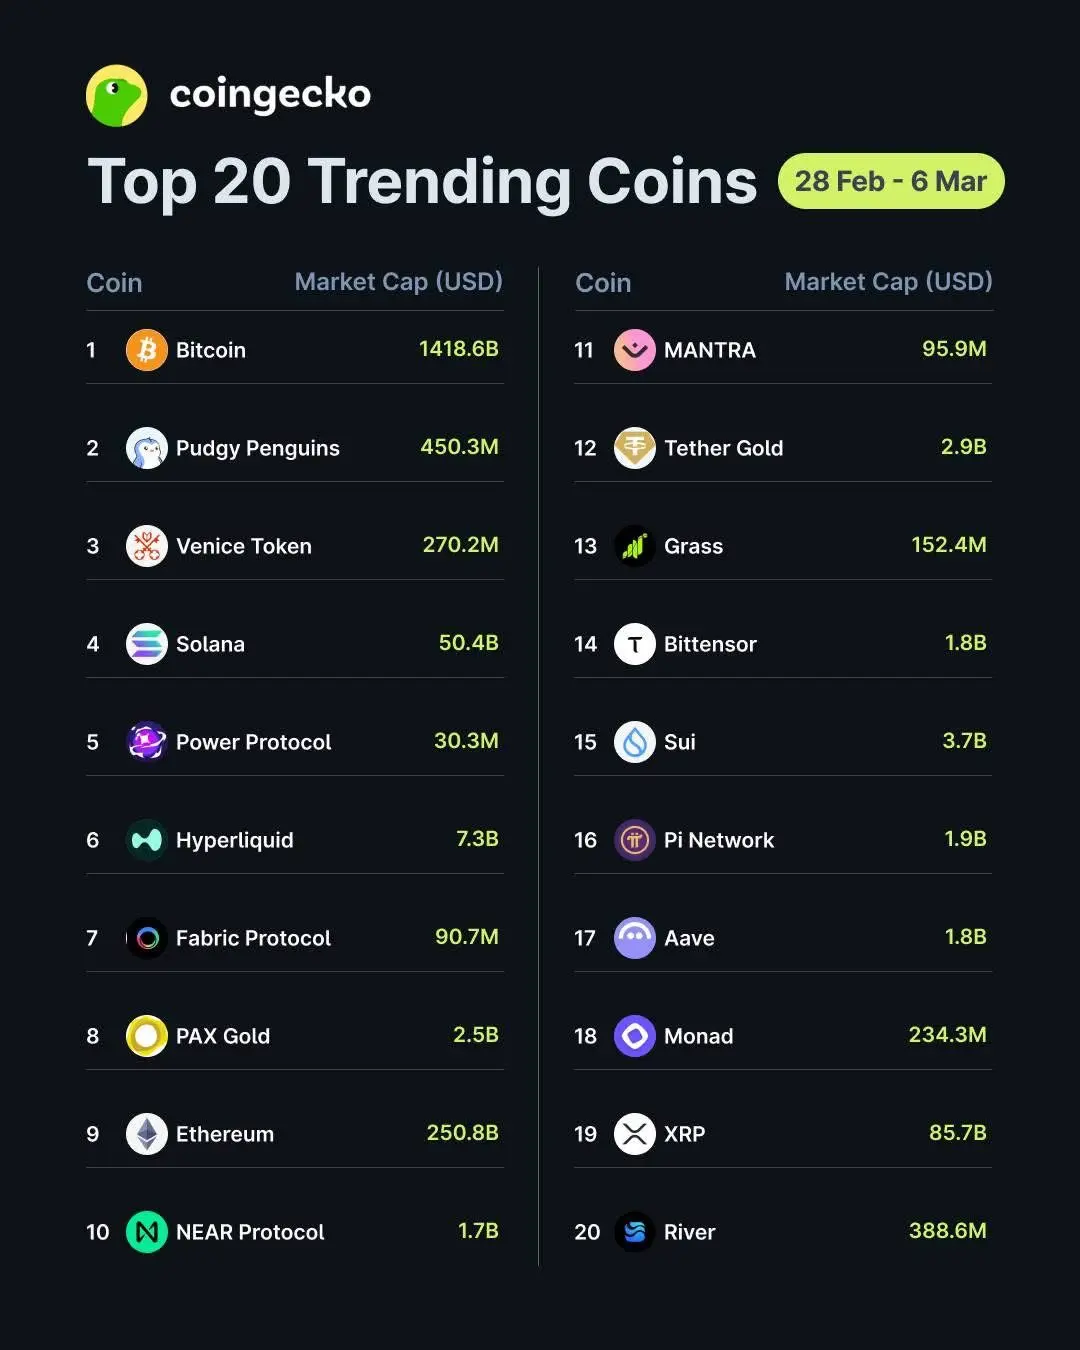
Task: Select the green NEAR Protocol icon
Action: 147,1232
